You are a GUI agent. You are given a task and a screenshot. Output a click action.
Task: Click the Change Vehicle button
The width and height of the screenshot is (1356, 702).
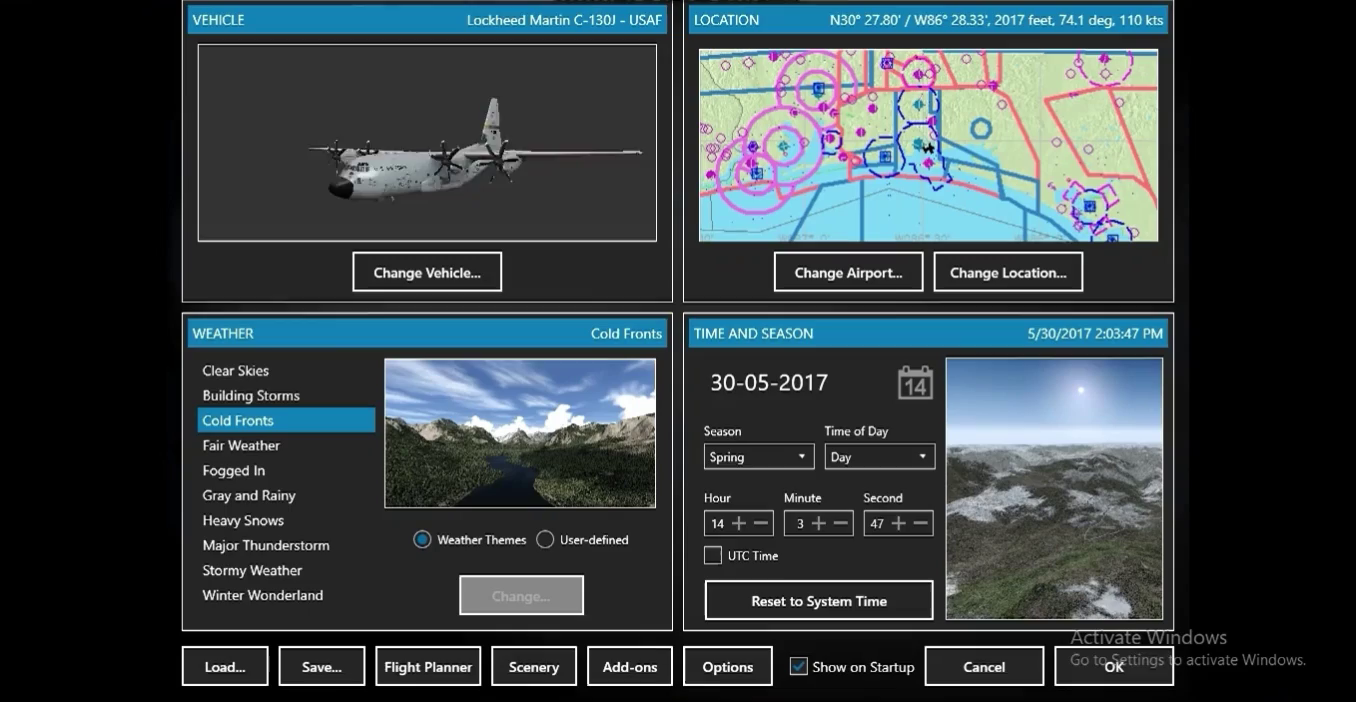pos(427,272)
